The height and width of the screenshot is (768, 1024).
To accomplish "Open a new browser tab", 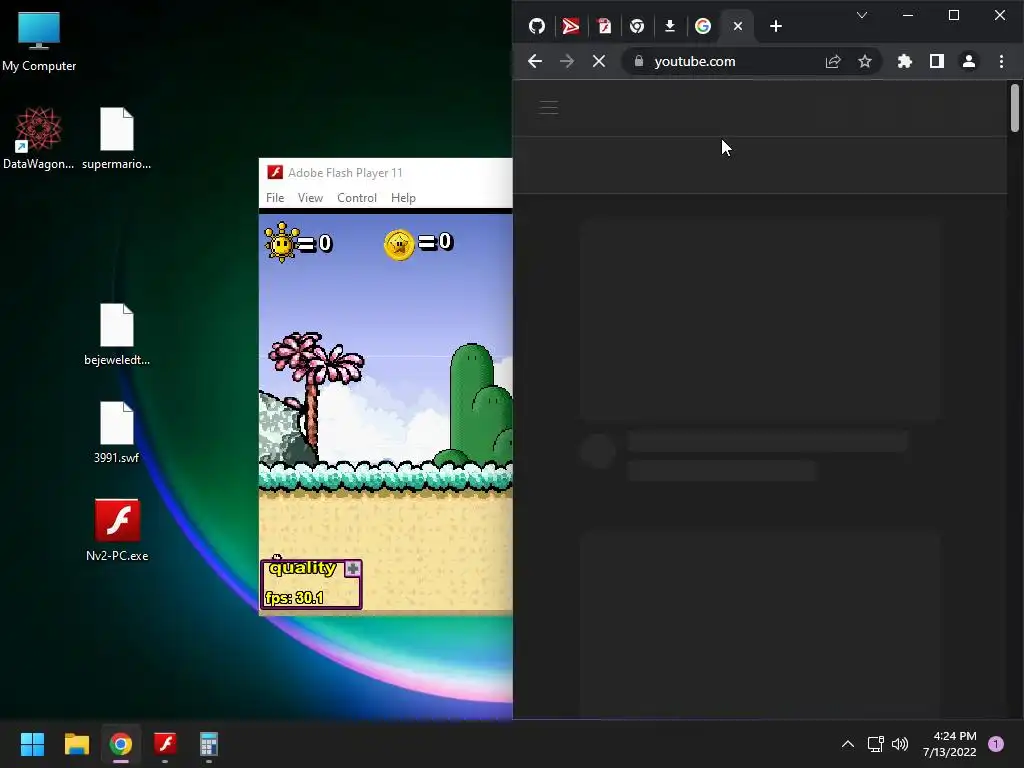I will (x=776, y=26).
